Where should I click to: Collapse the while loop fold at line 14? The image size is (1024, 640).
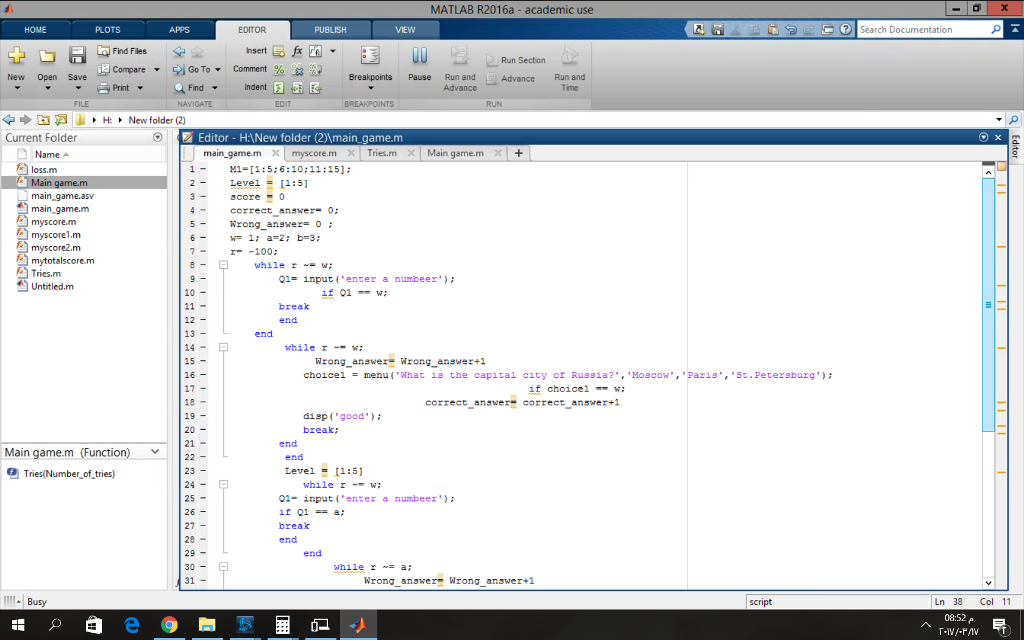(223, 347)
